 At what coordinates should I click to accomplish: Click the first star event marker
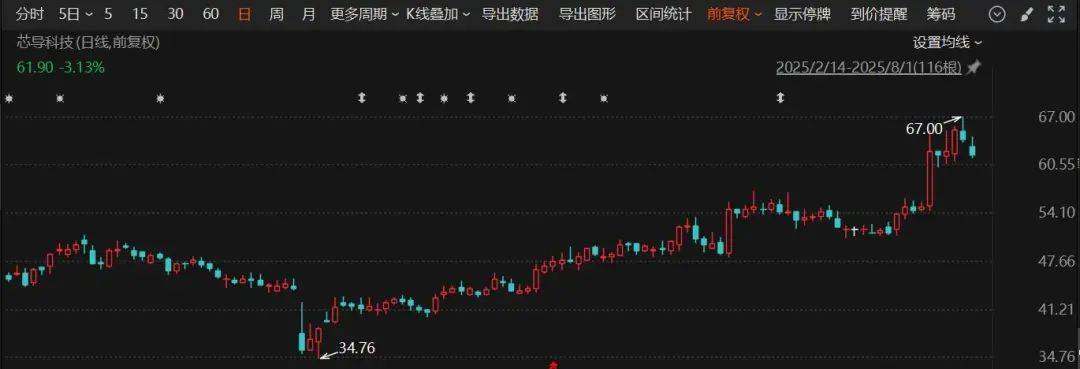tap(9, 98)
